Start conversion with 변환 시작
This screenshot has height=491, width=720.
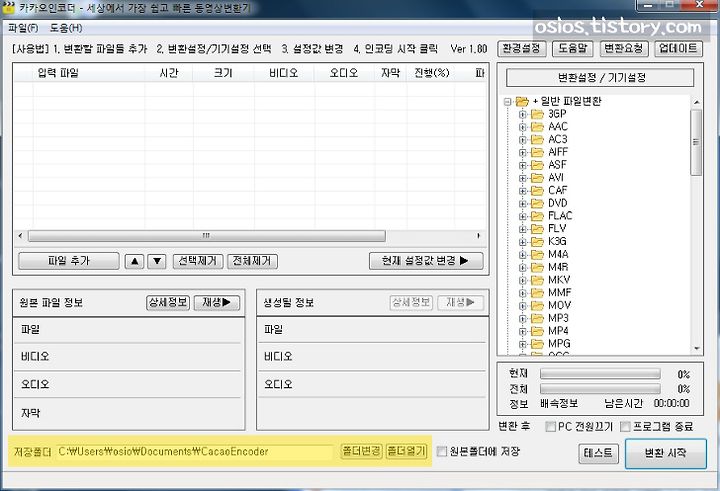[x=666, y=453]
